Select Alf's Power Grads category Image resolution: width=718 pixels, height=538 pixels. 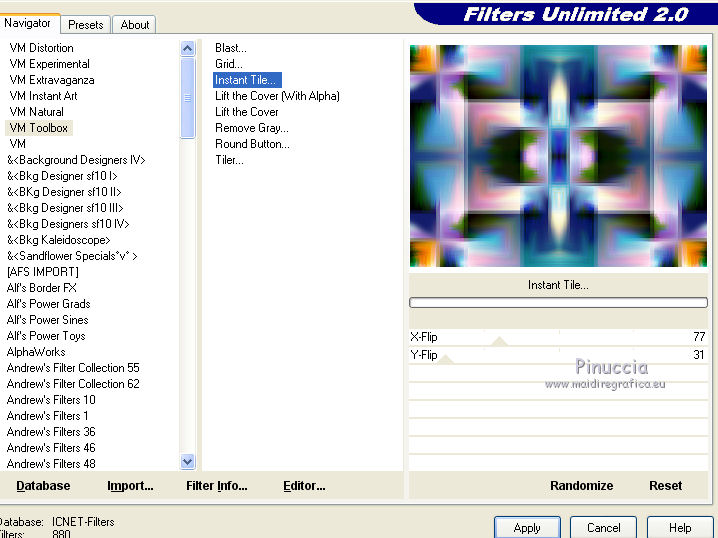[x=49, y=304]
